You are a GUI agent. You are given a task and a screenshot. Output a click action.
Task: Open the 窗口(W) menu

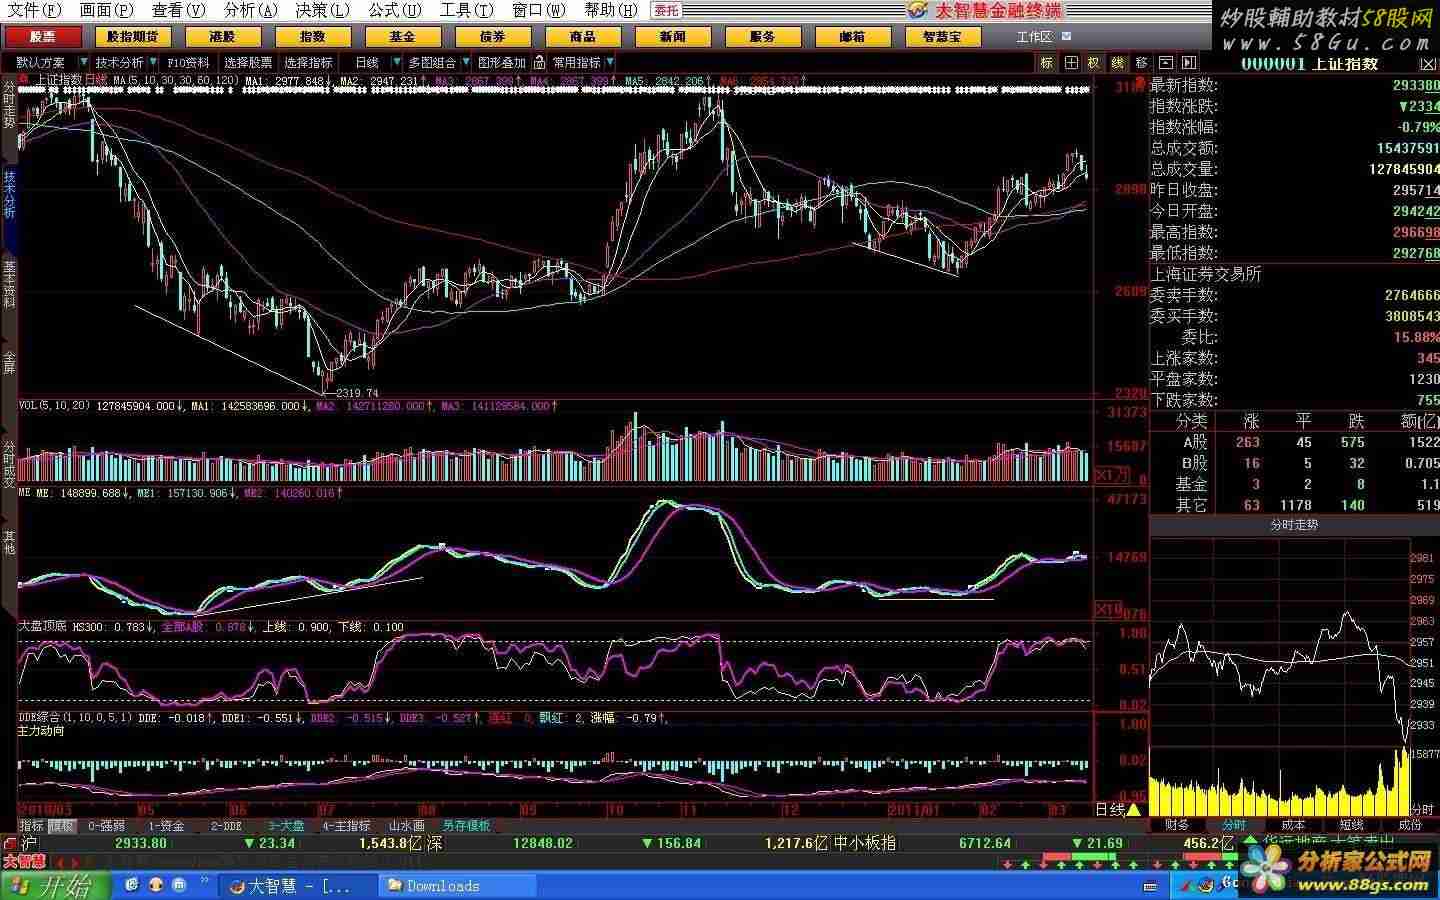539,10
